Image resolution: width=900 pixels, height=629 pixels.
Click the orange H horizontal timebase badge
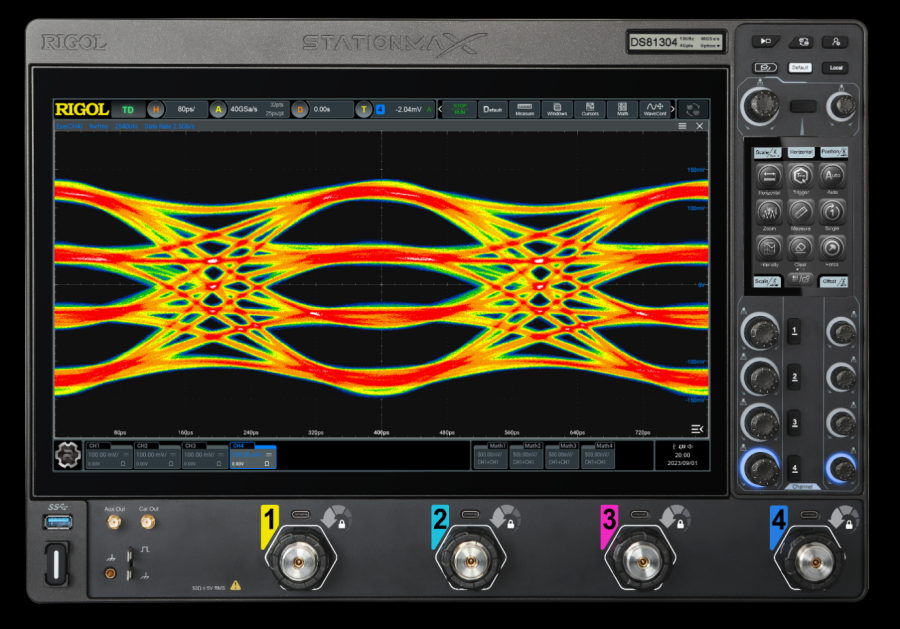[156, 109]
